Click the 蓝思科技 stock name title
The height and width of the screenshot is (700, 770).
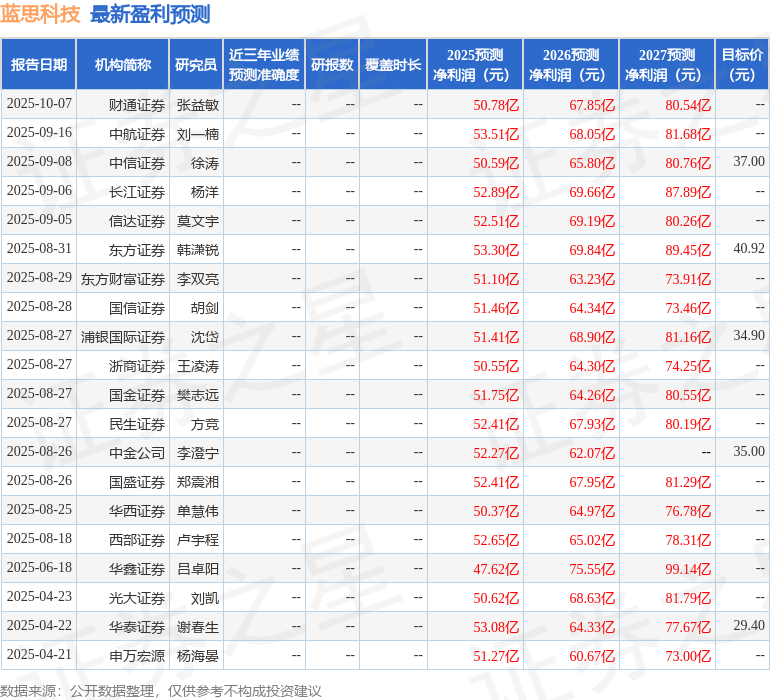40,14
